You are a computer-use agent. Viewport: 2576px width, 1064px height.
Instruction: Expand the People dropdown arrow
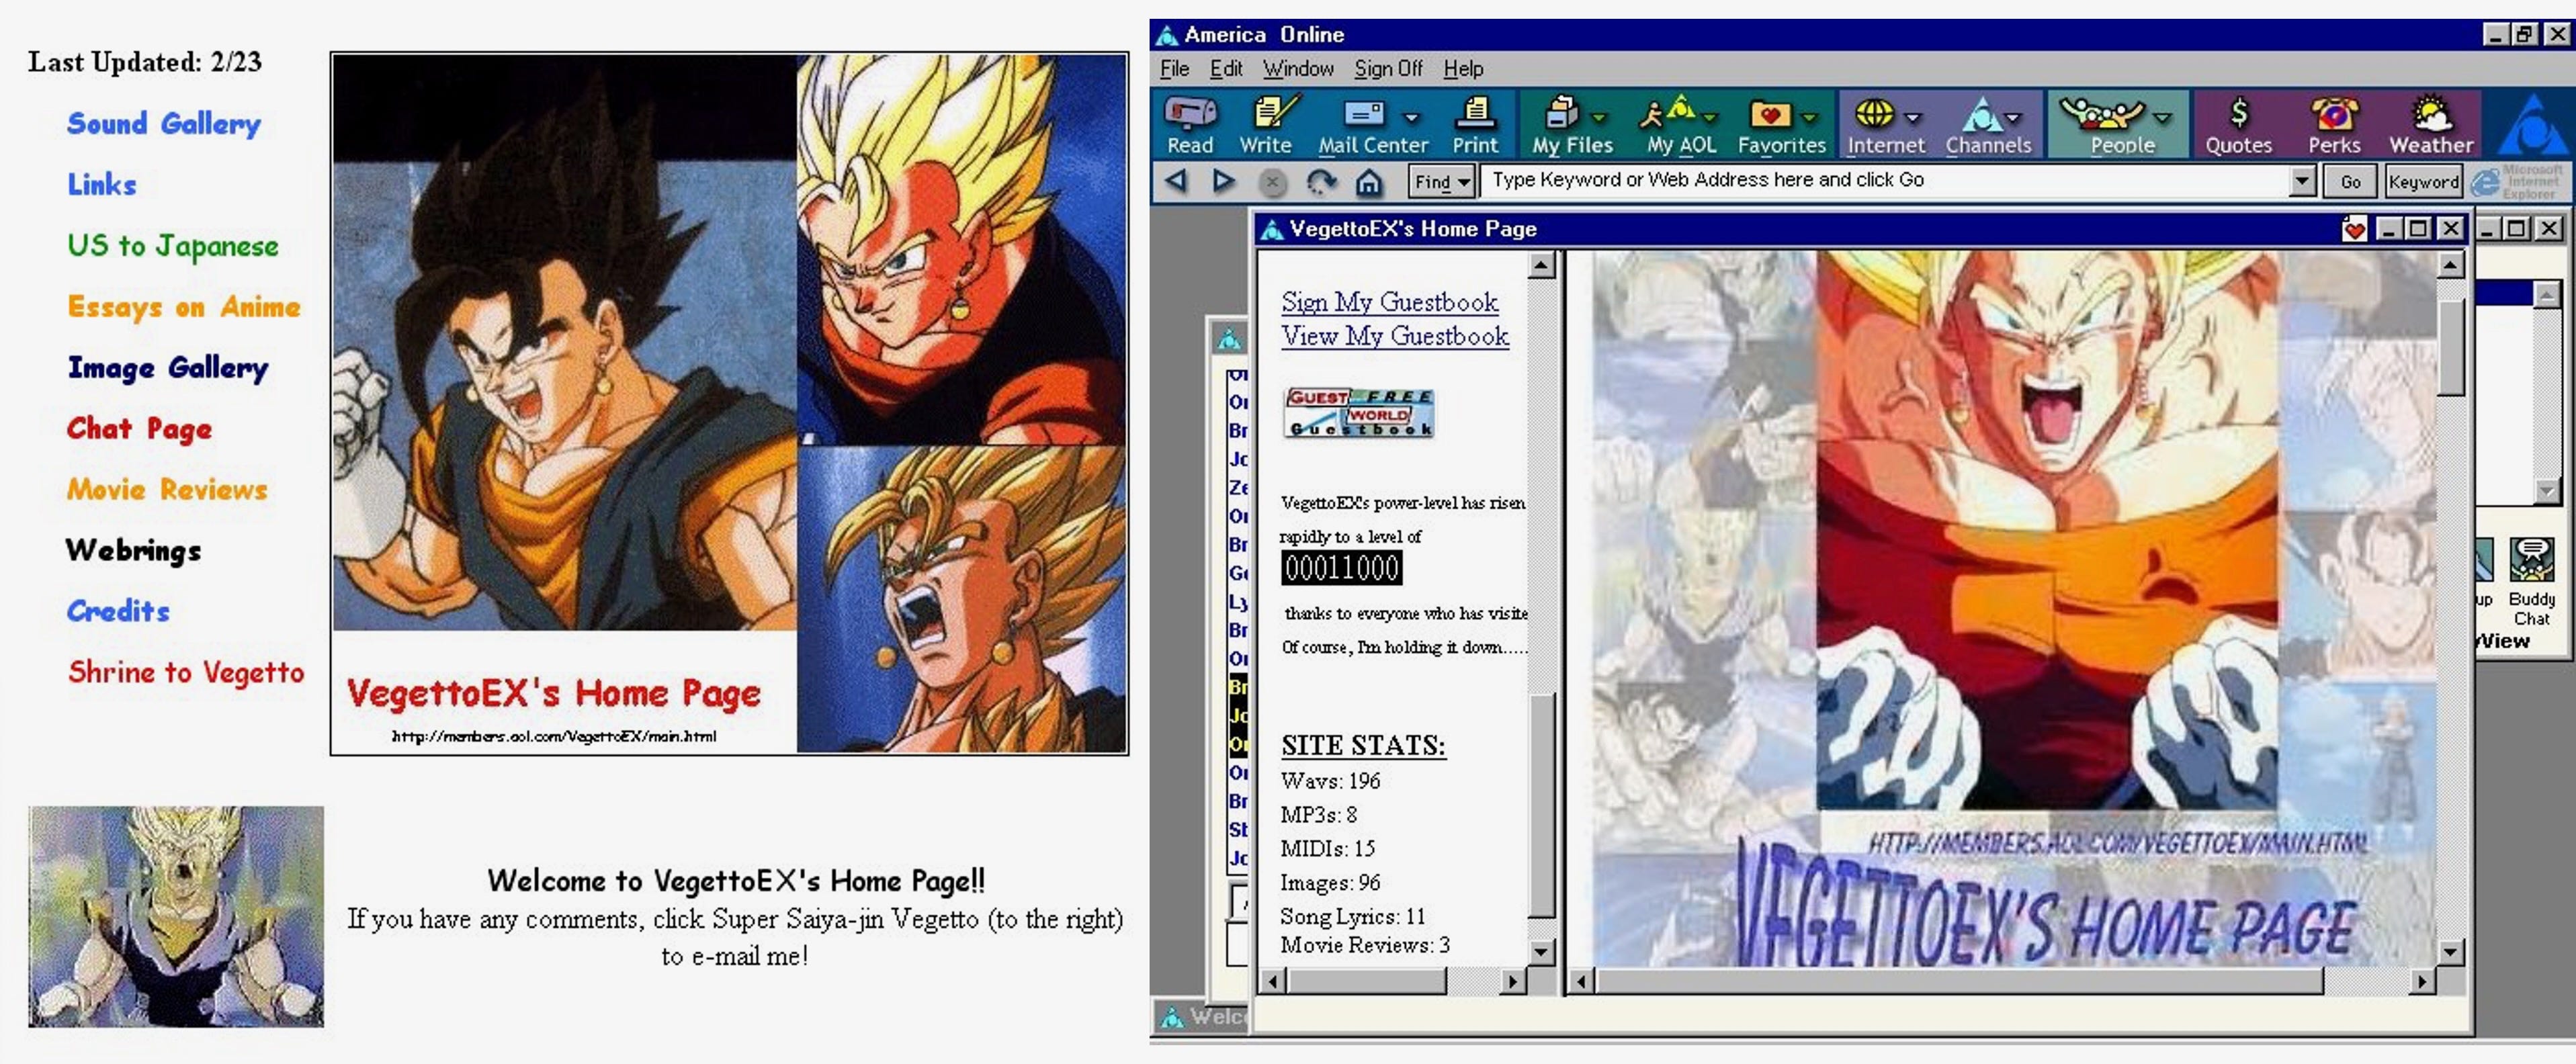(x=2162, y=118)
